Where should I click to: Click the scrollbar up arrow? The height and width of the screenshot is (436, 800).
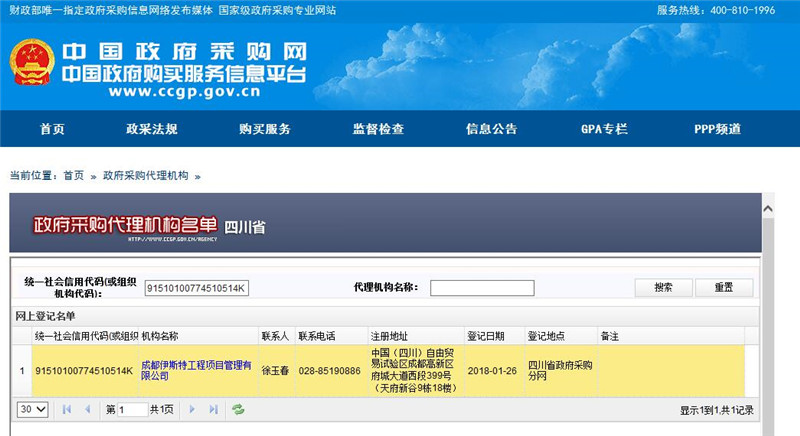[768, 209]
